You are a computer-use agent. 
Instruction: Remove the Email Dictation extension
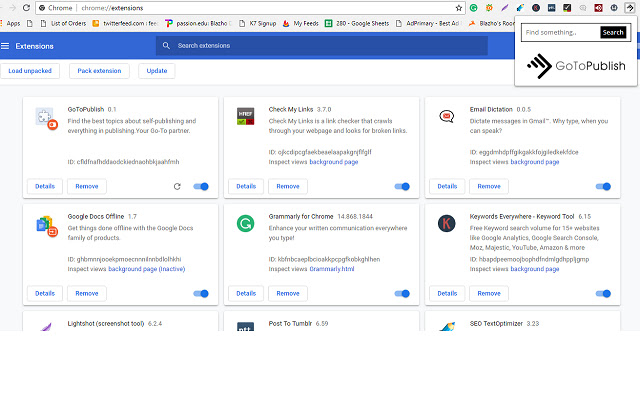pos(489,187)
